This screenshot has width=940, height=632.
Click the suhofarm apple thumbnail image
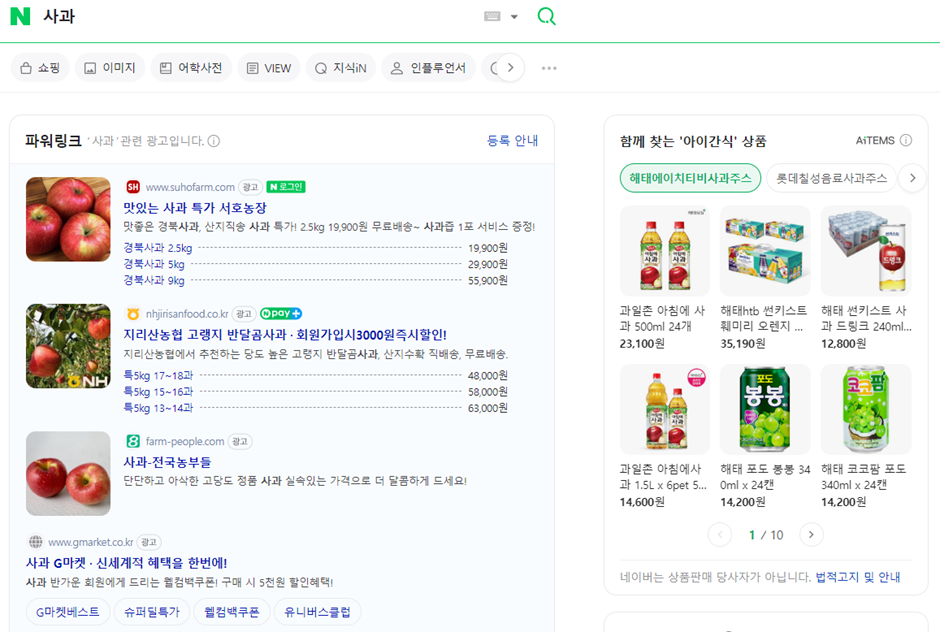pyautogui.click(x=68, y=219)
